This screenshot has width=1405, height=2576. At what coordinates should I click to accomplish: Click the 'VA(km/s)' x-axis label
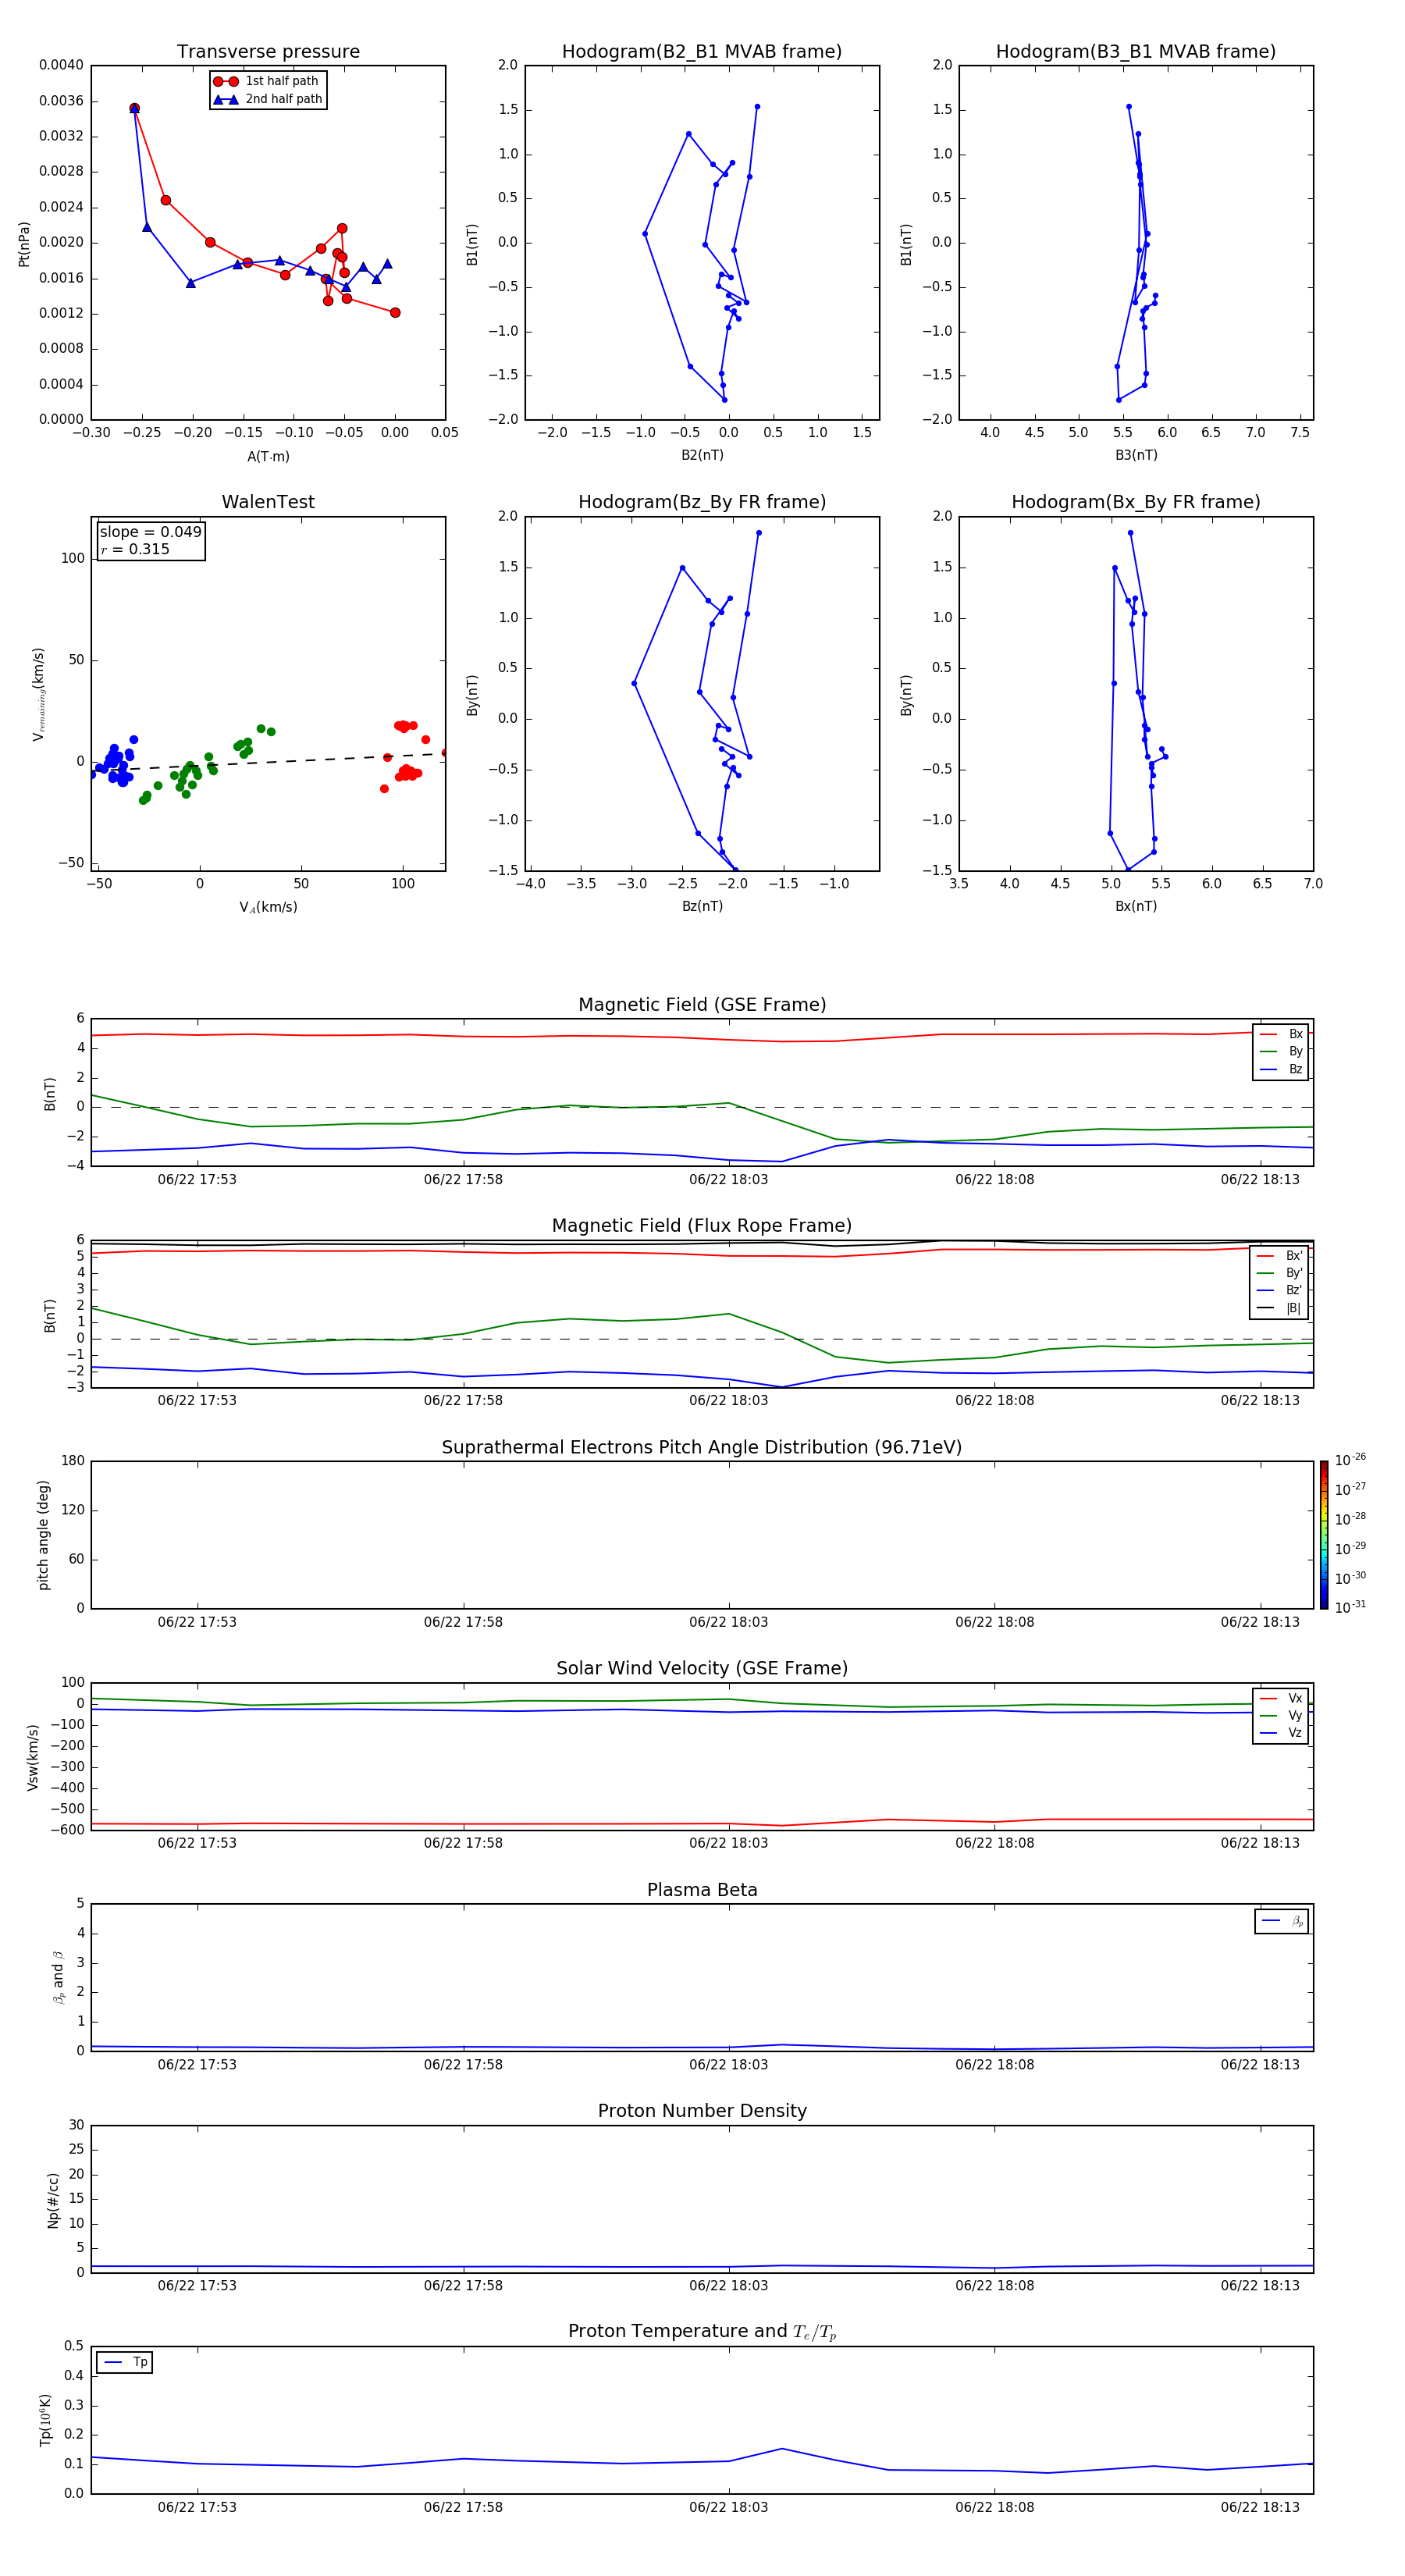[x=268, y=907]
